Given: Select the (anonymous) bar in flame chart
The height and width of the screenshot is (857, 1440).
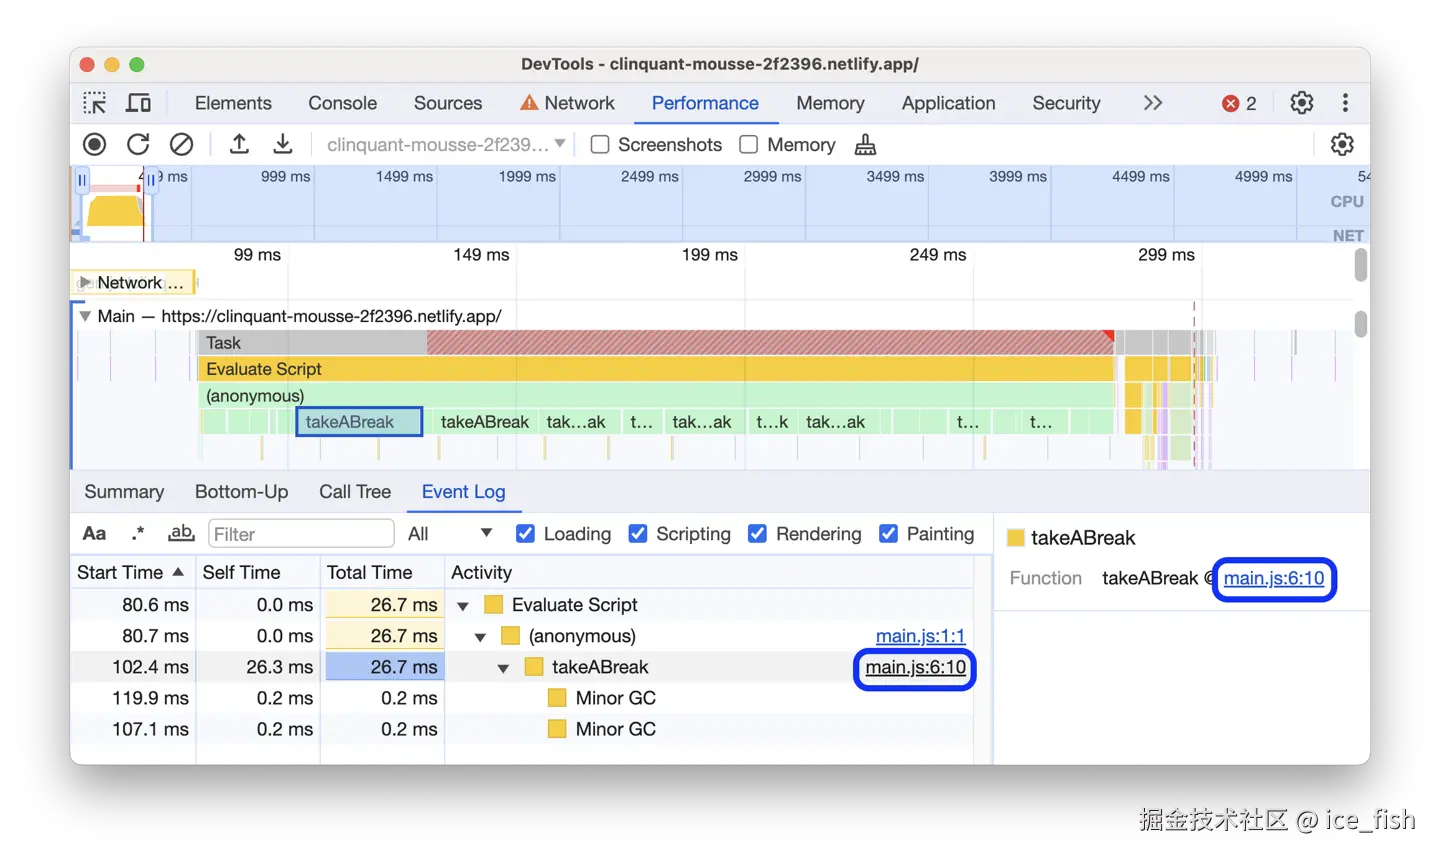Looking at the screenshot, I should click(656, 396).
